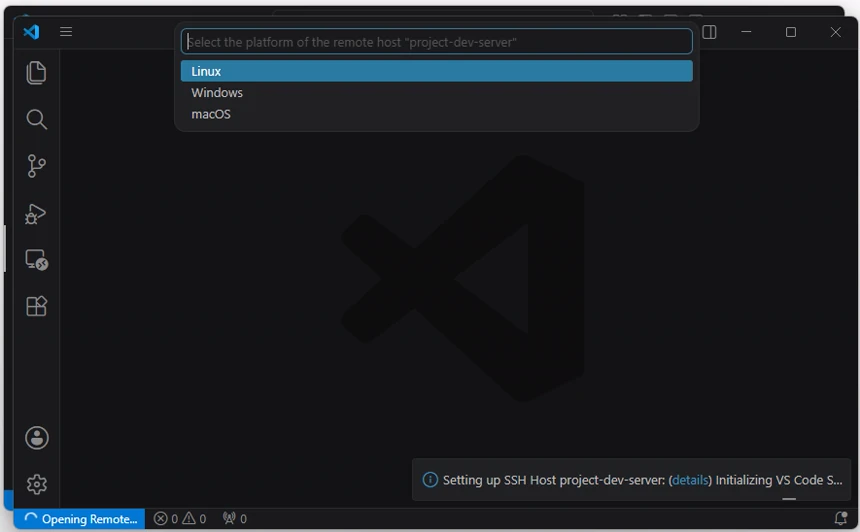Minimize the VS Code window
This screenshot has width=860, height=532.
[x=746, y=32]
